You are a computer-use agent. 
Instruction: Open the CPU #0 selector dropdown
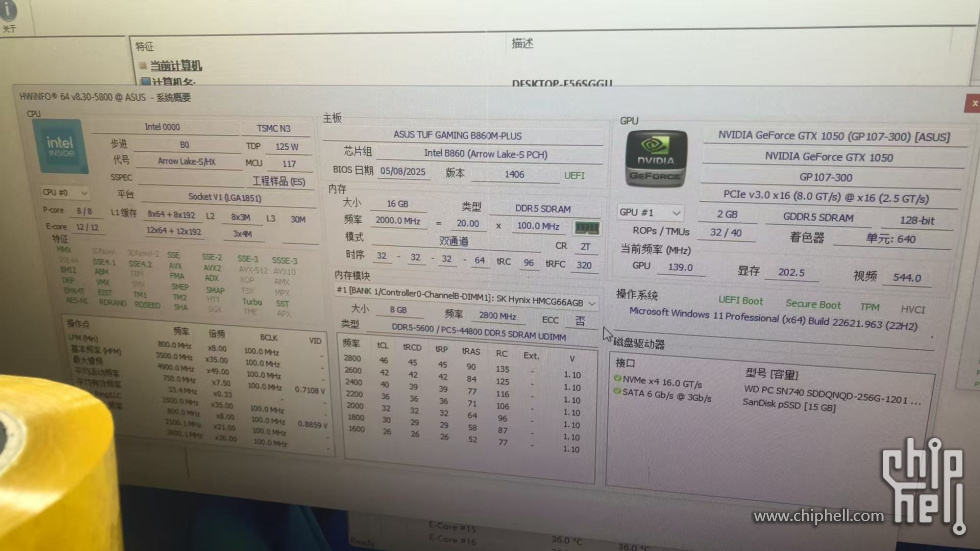click(x=64, y=193)
